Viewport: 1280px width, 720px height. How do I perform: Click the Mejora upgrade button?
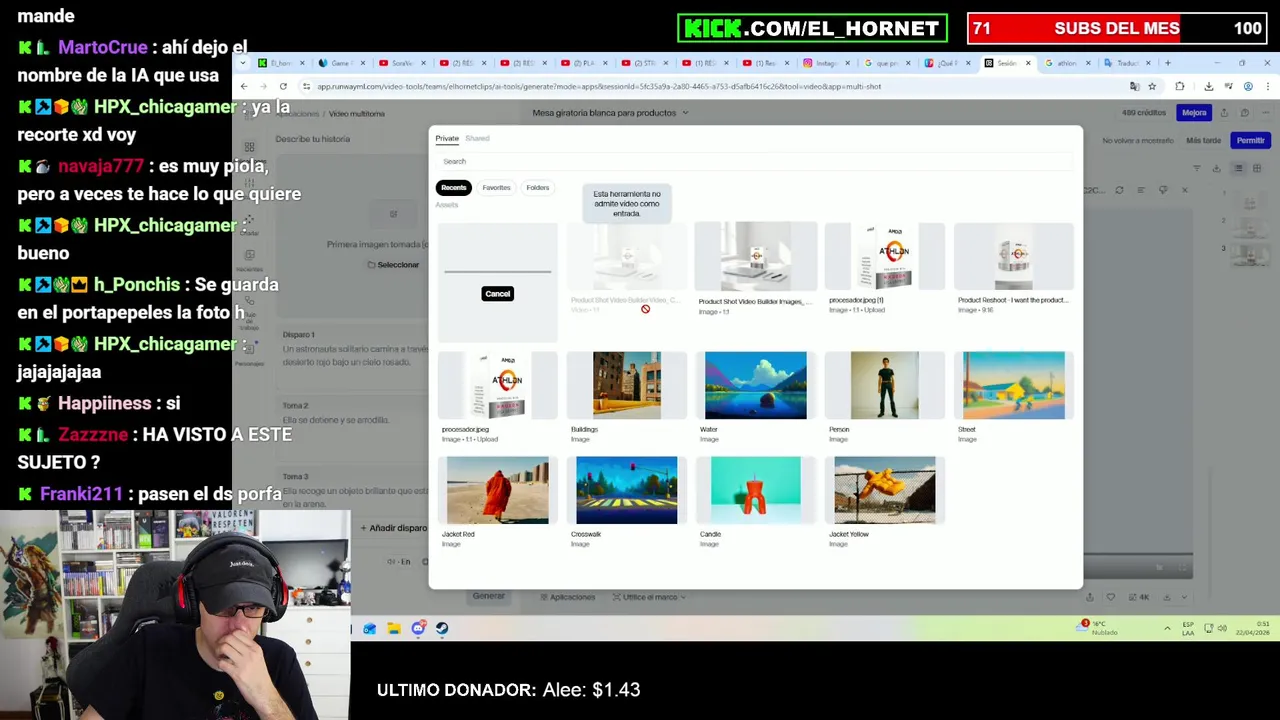(x=1194, y=113)
